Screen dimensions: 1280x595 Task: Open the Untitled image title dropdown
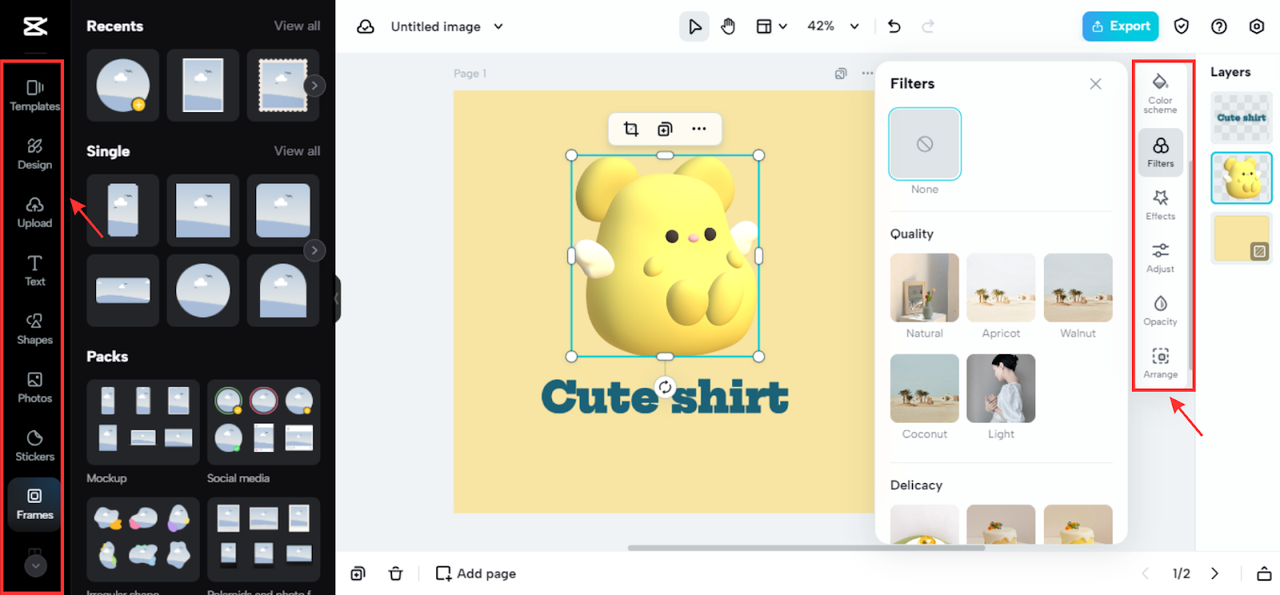pyautogui.click(x=447, y=27)
